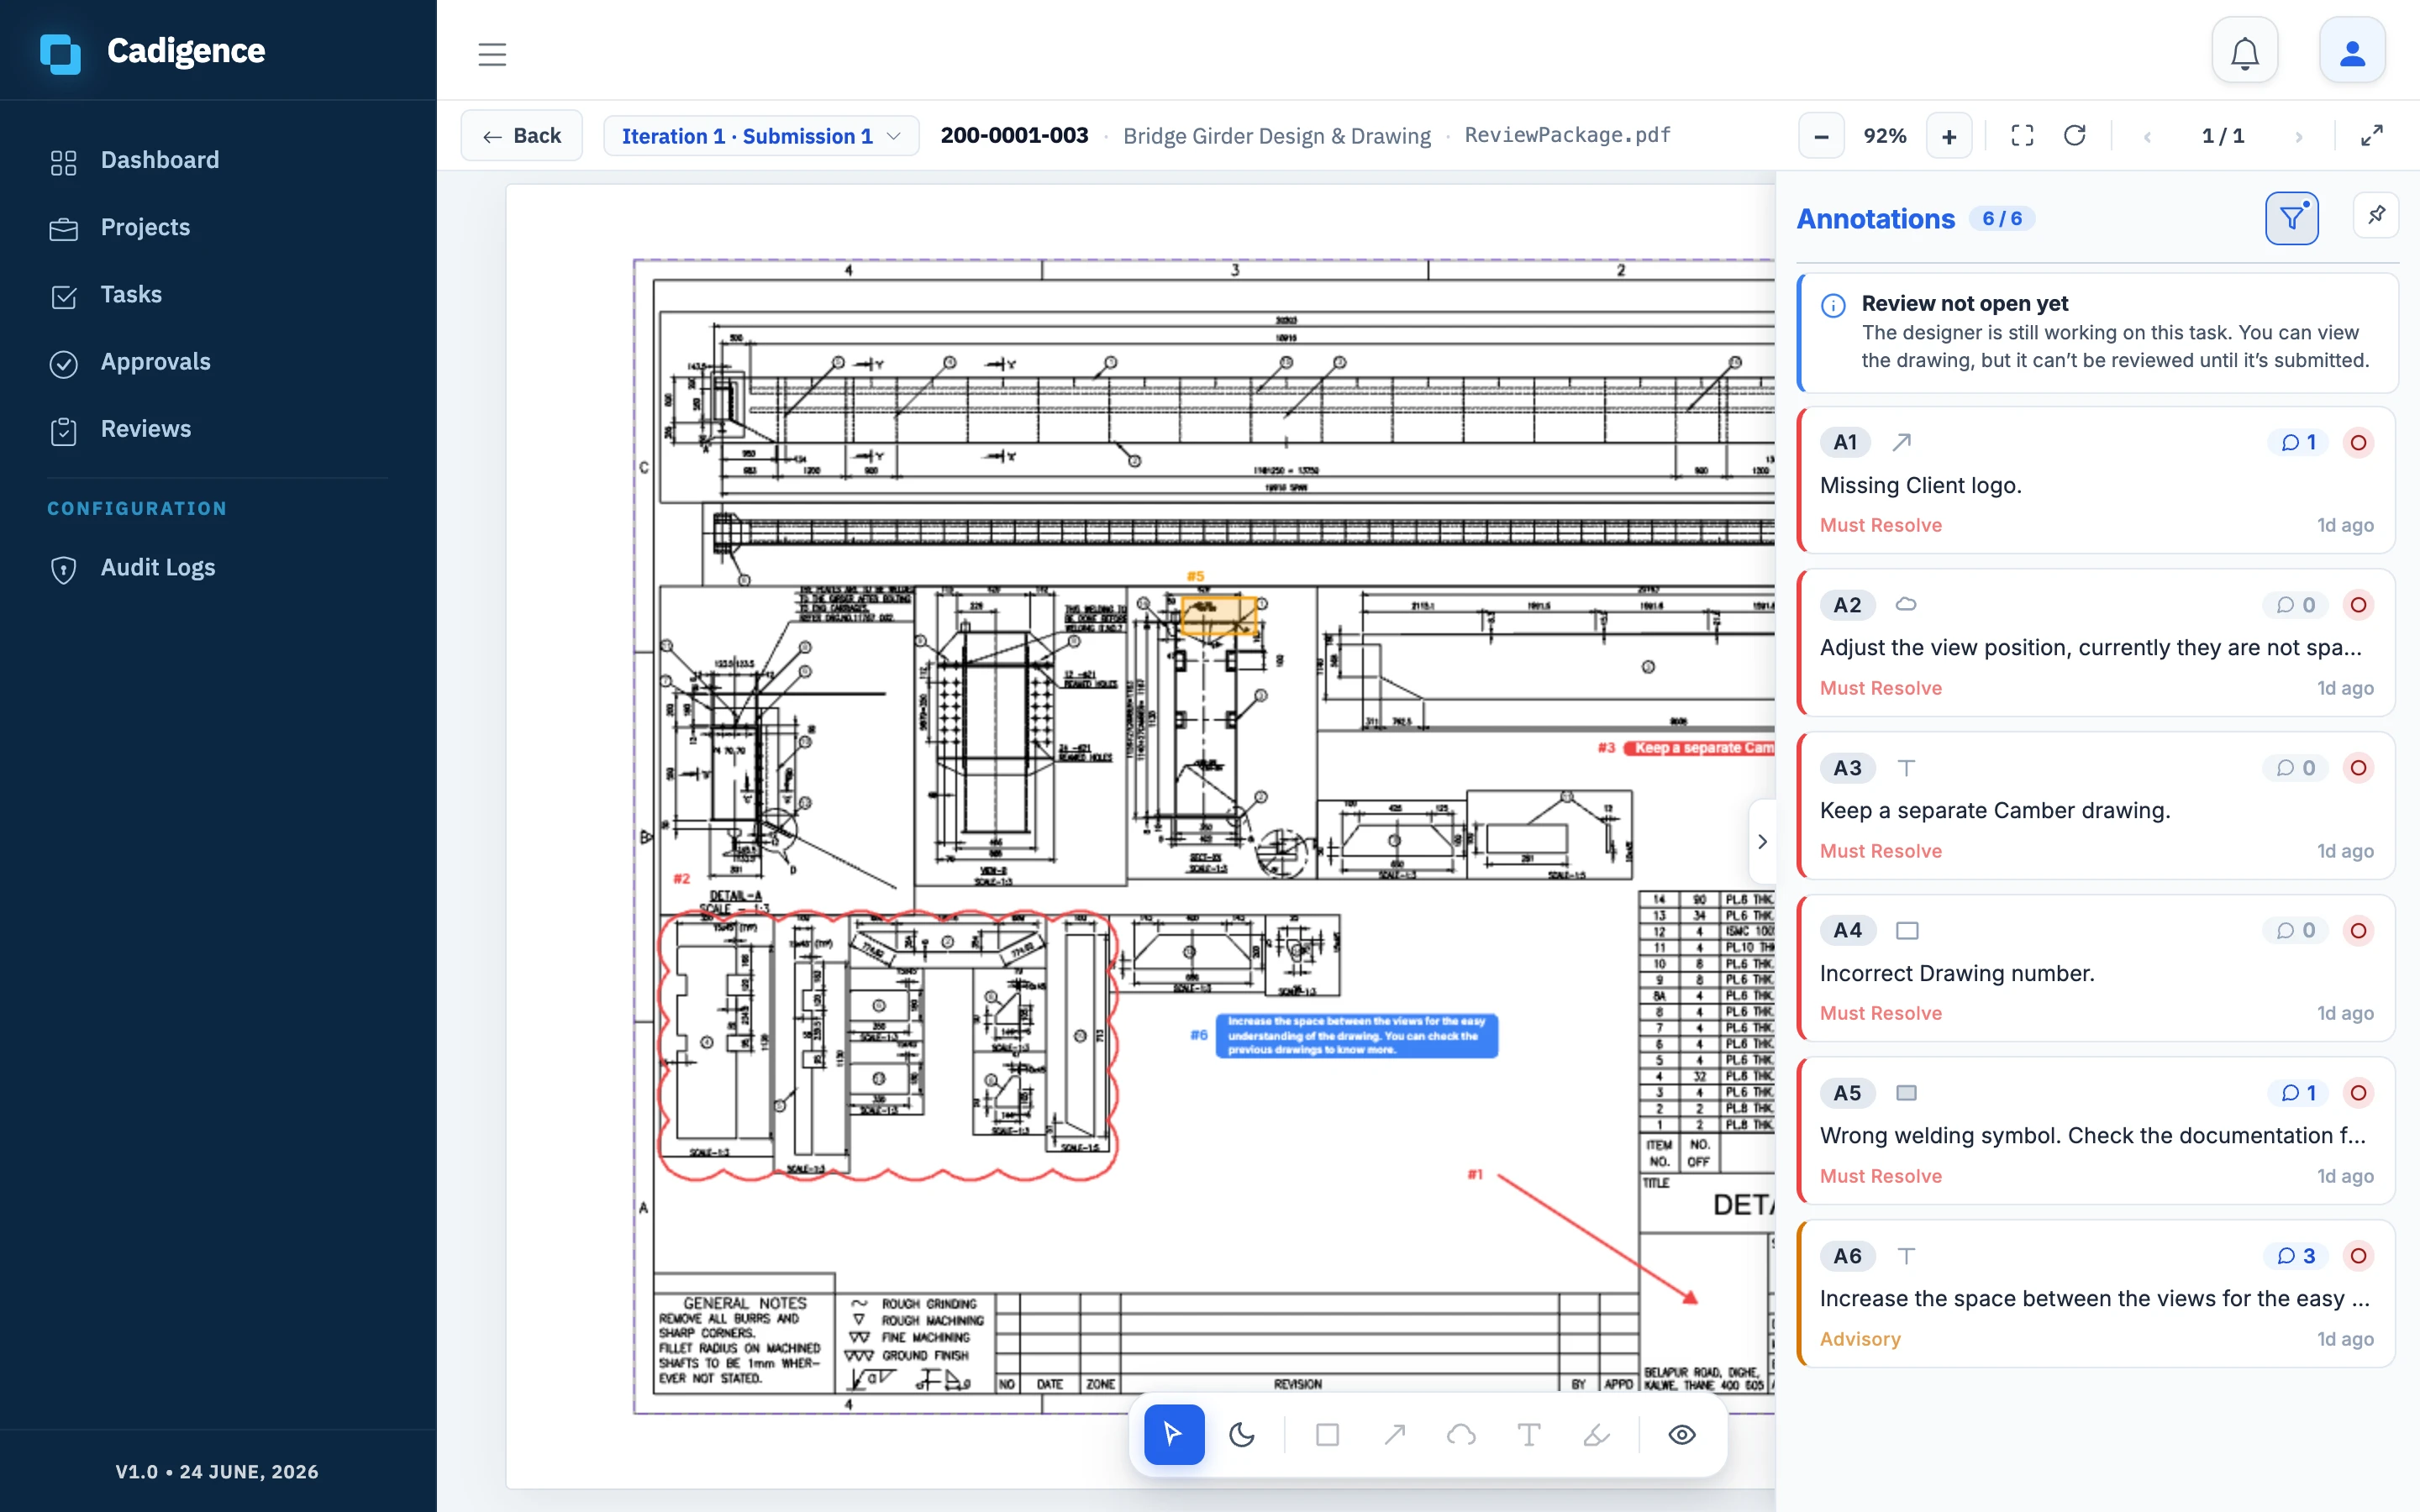Click drawing number 200-0001-003

(x=1014, y=135)
